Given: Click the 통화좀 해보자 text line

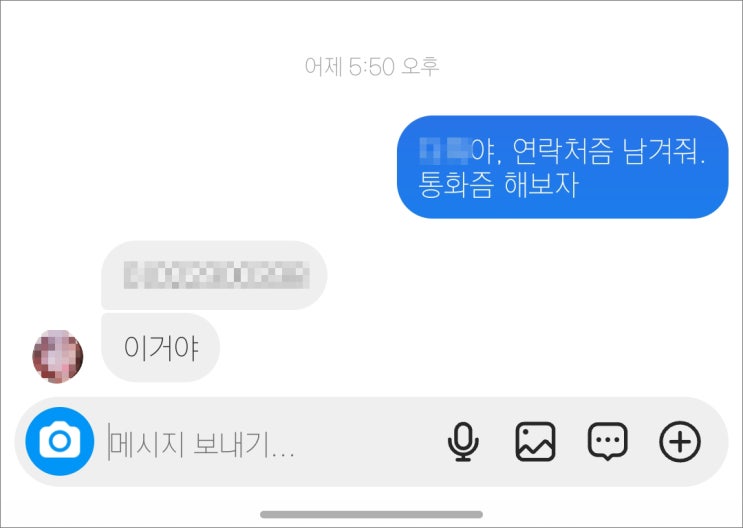Looking at the screenshot, I should point(498,185).
